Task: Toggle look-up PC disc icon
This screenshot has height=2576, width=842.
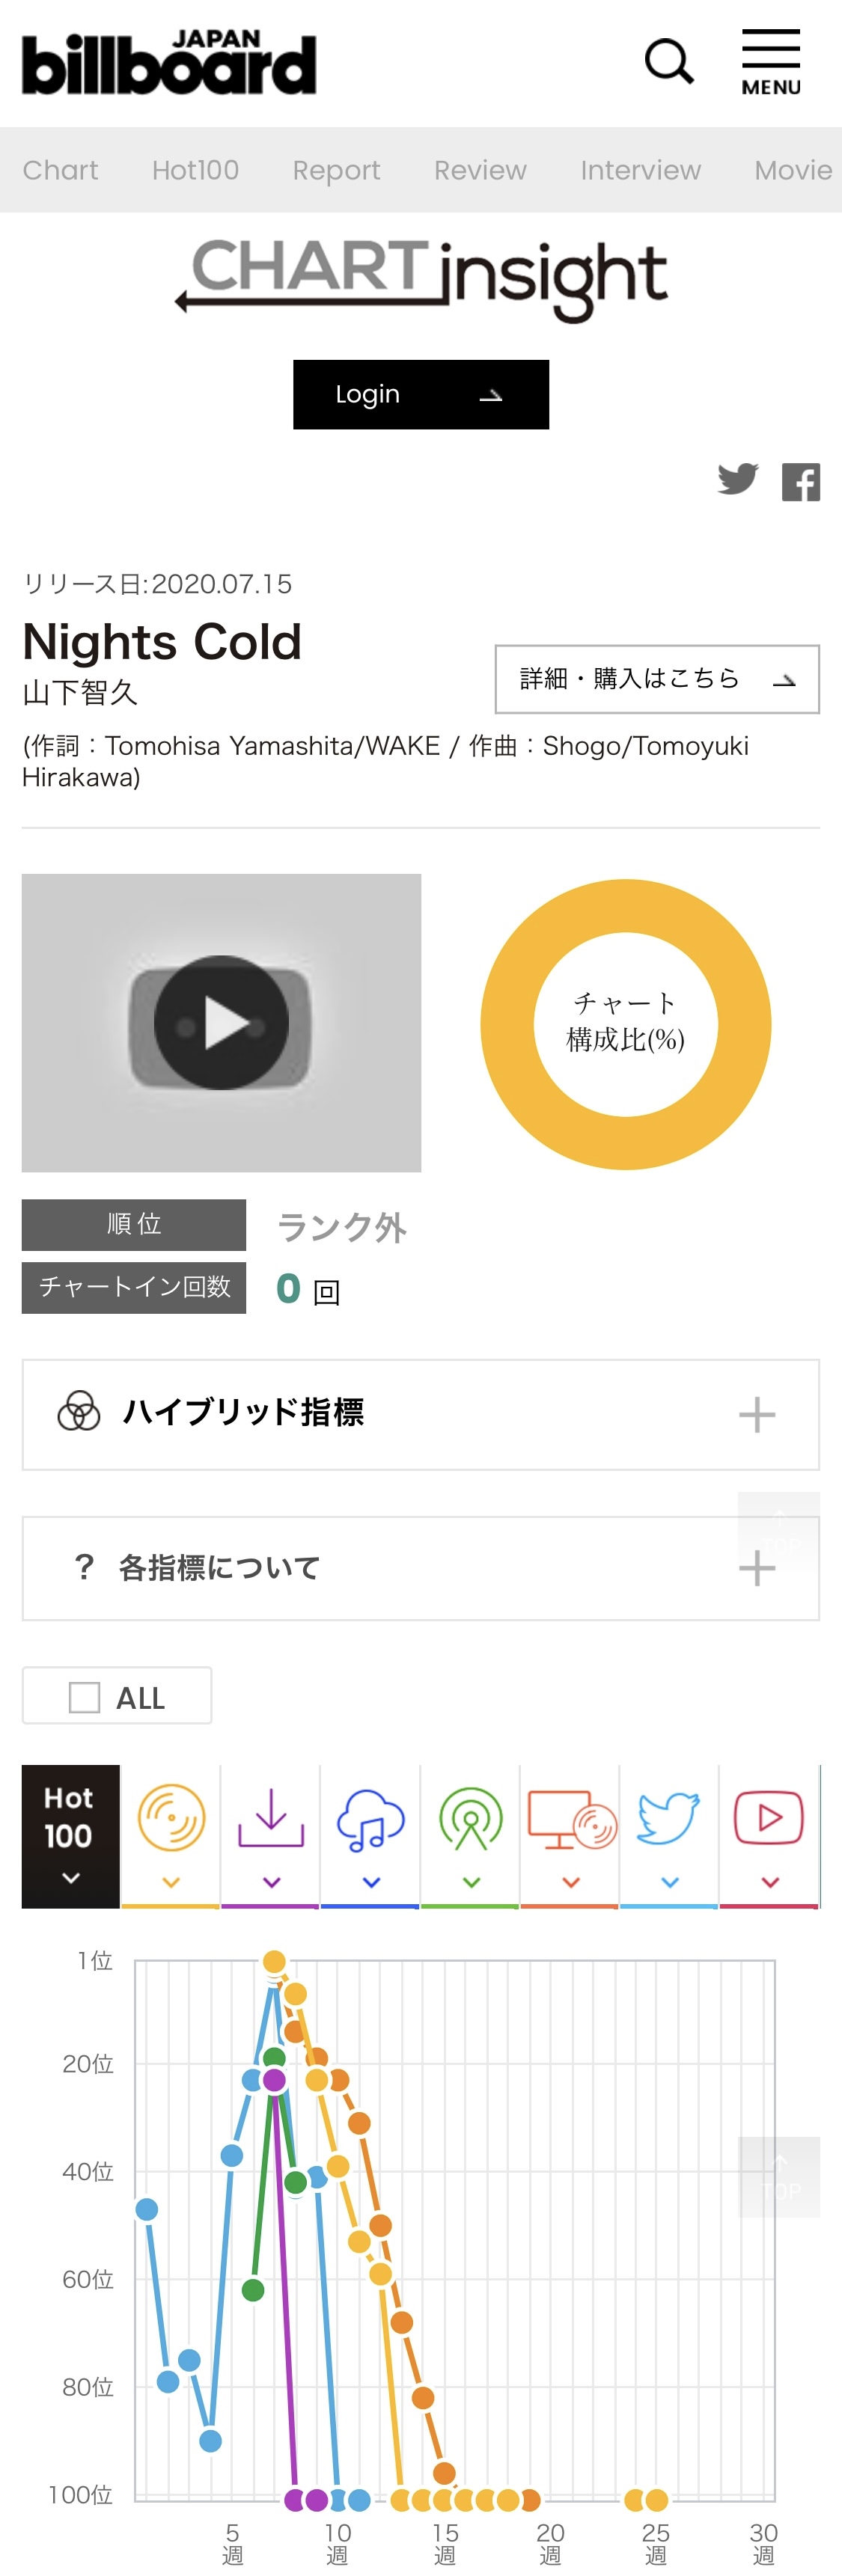Action: click(570, 1836)
